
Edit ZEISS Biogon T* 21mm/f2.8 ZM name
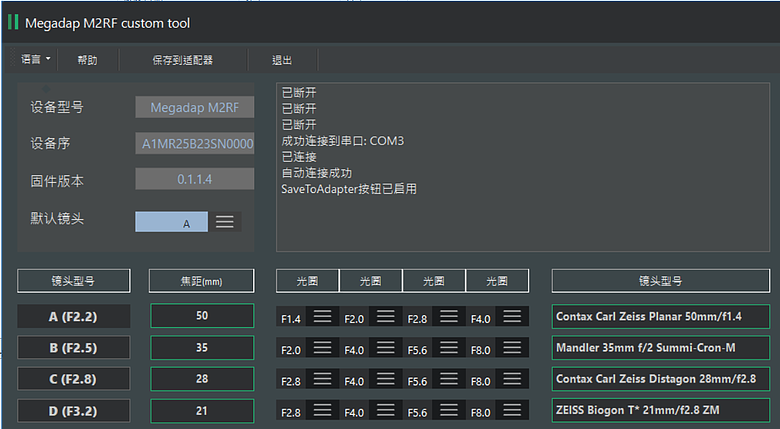(661, 411)
